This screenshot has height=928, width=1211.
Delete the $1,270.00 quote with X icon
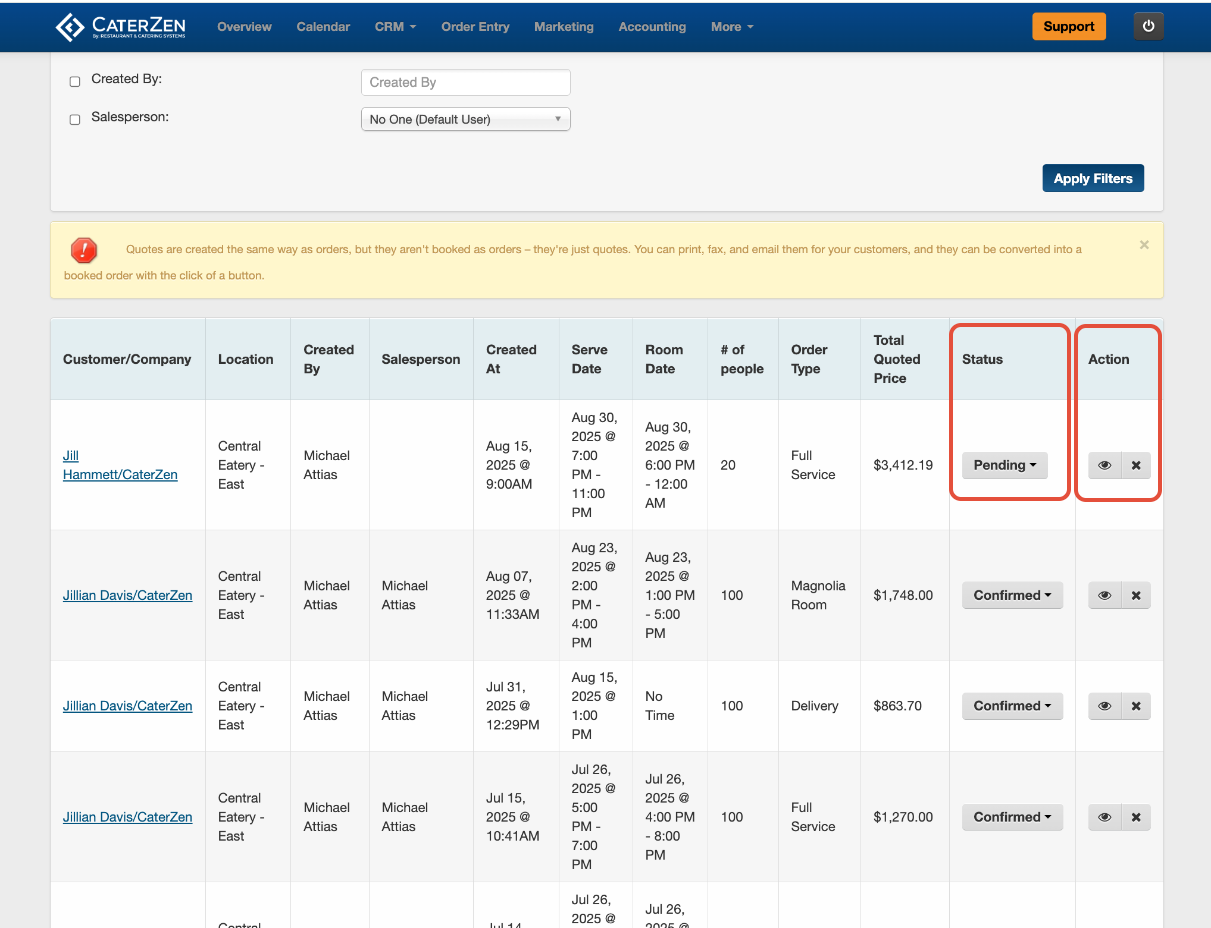[1136, 817]
